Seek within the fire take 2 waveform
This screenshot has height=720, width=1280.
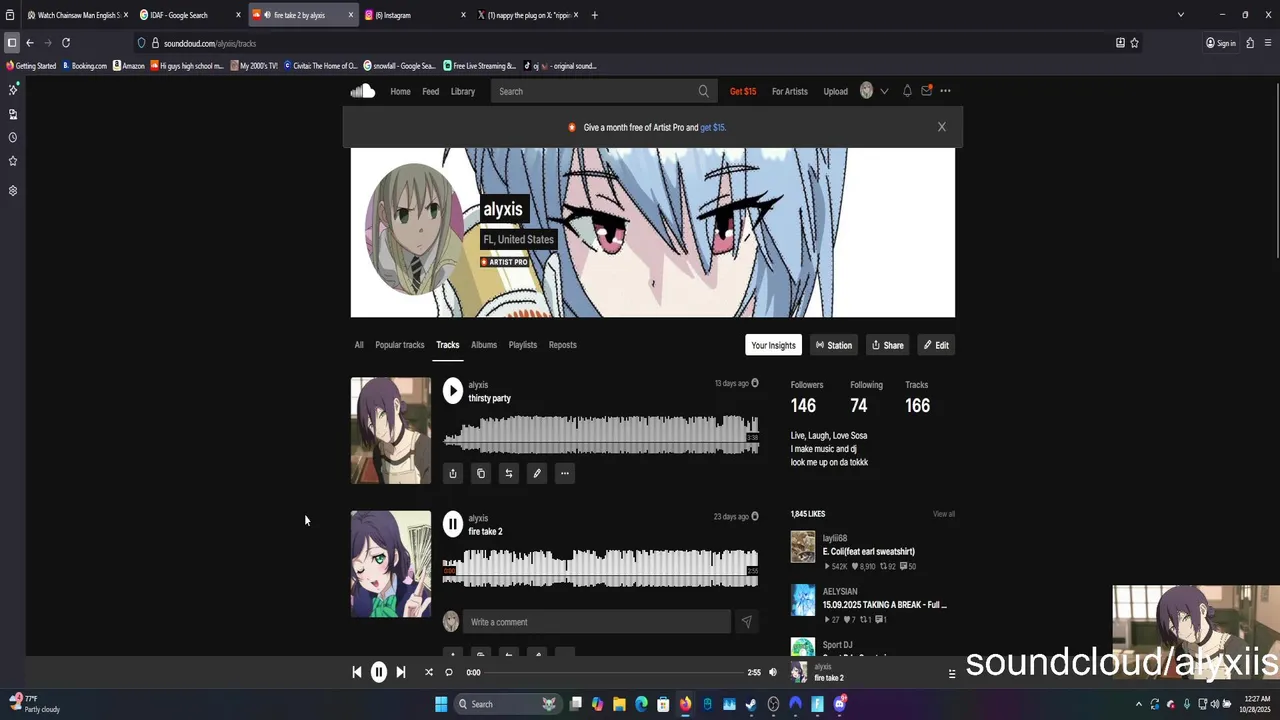pyautogui.click(x=600, y=568)
